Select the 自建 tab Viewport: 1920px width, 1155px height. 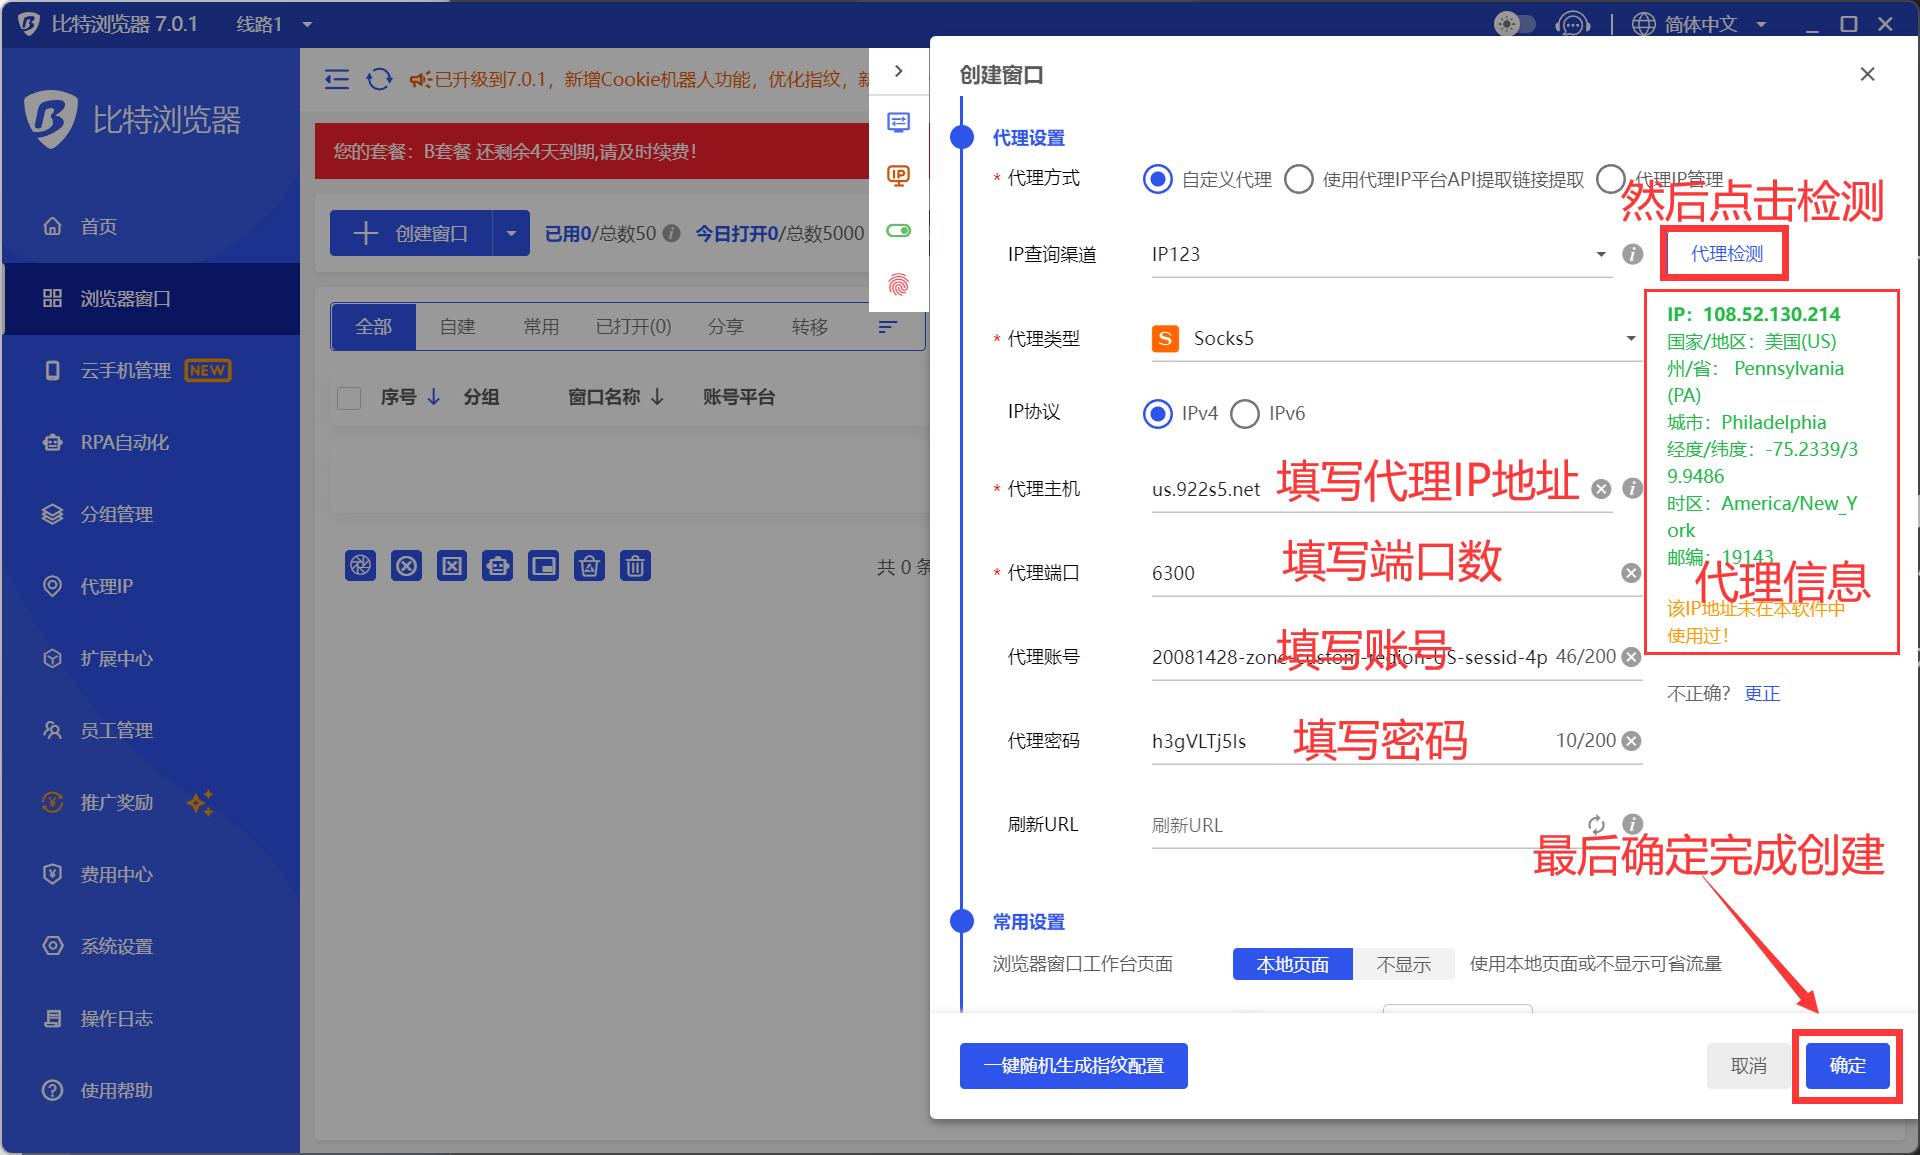pyautogui.click(x=457, y=327)
